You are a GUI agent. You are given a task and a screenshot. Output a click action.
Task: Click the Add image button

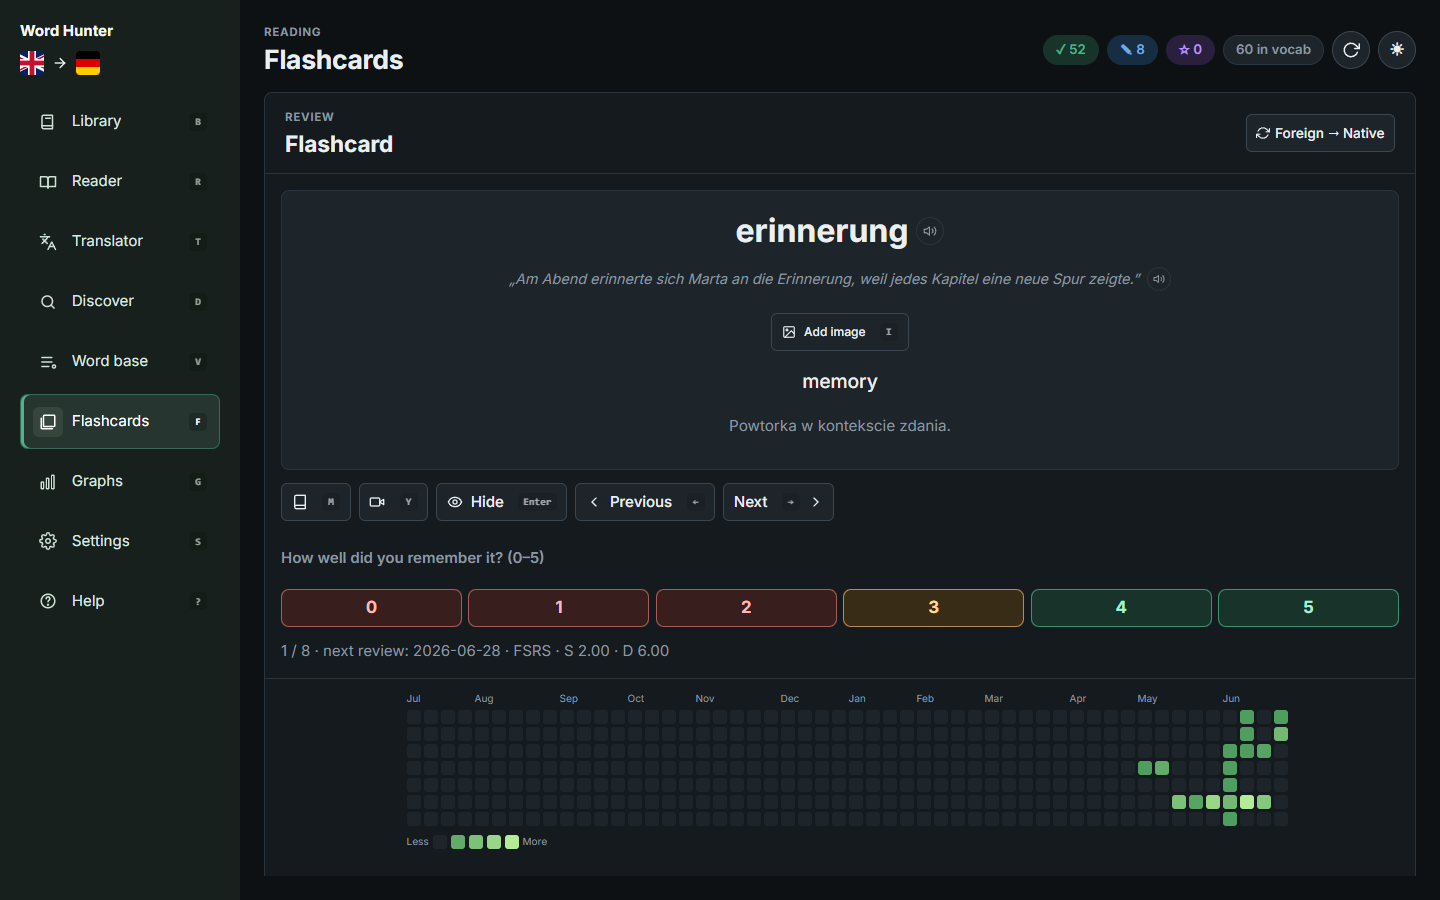coord(839,332)
